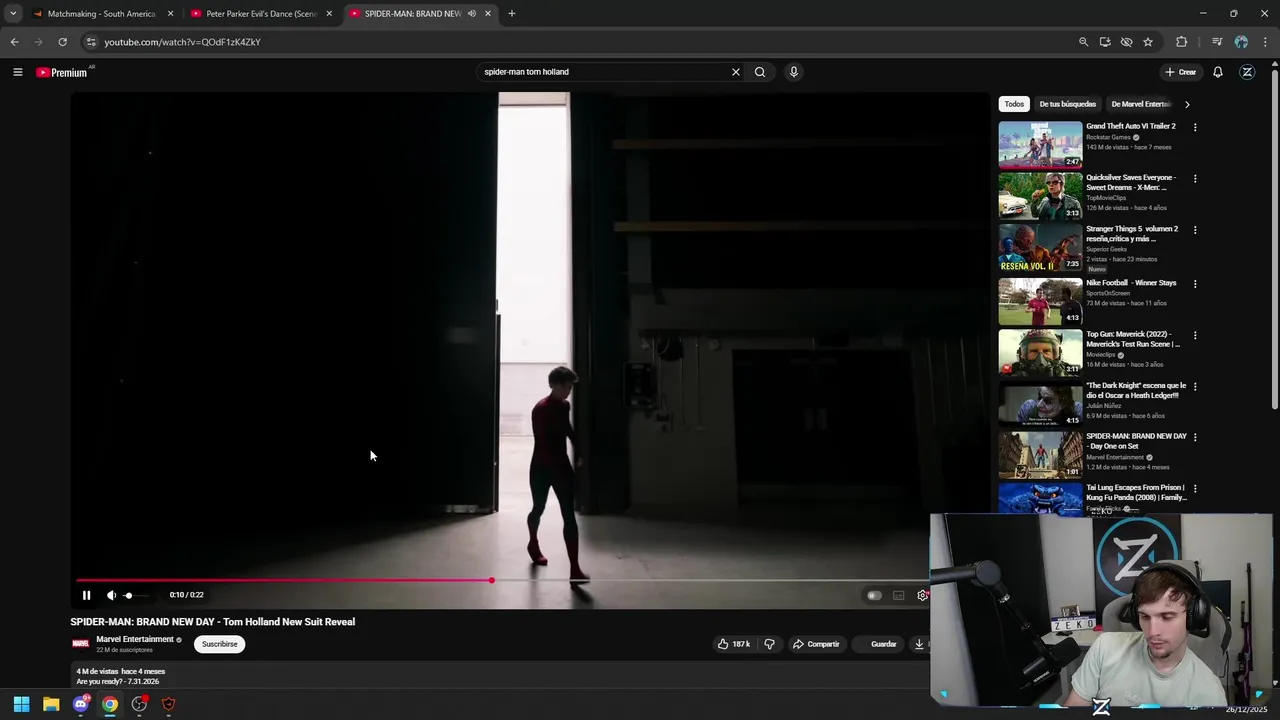Toggle subtitles with the captions icon
This screenshot has height=720, width=1280.
click(x=898, y=595)
